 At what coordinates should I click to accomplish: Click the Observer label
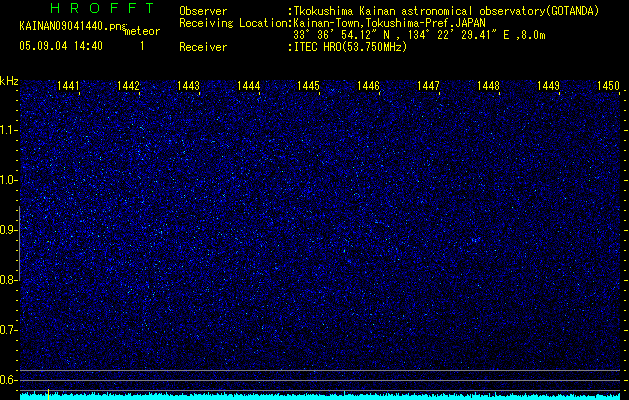coord(203,11)
